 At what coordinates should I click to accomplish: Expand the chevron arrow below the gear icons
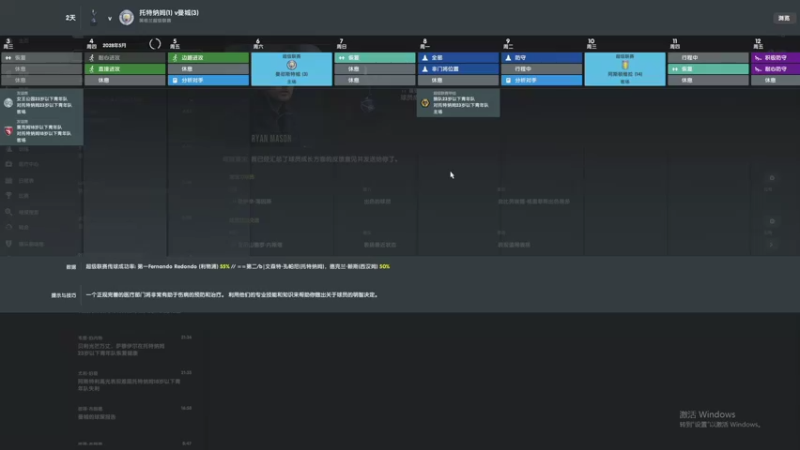point(771,245)
